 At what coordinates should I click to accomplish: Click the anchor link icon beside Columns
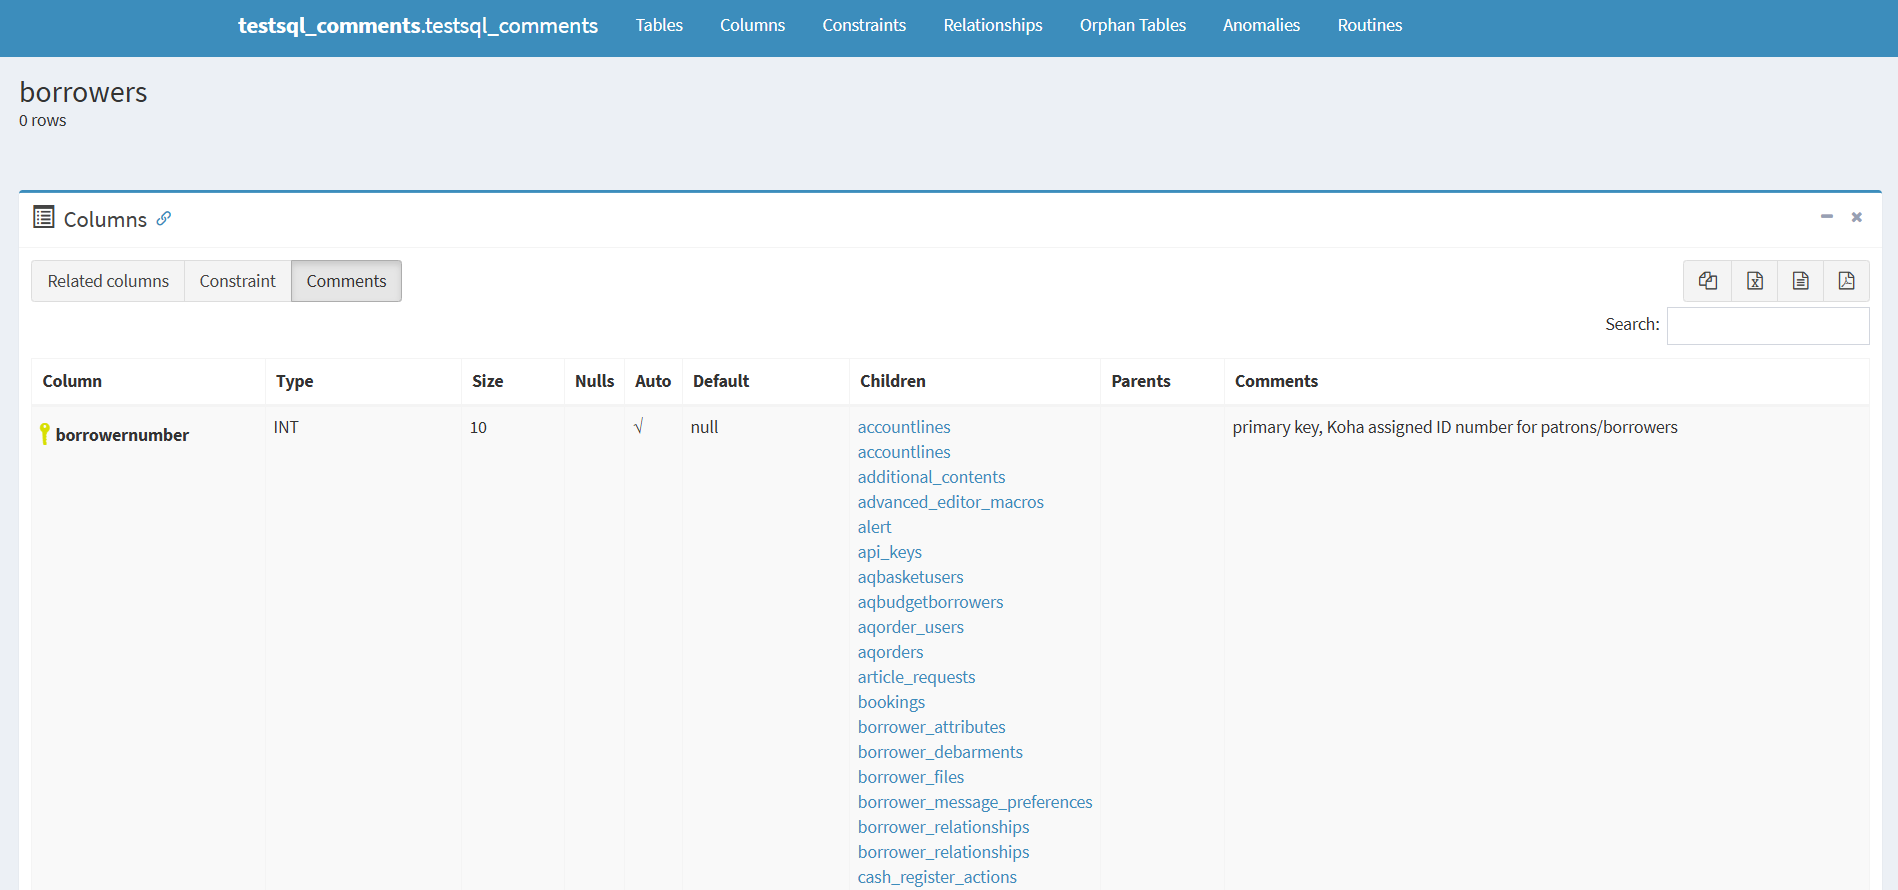164,218
